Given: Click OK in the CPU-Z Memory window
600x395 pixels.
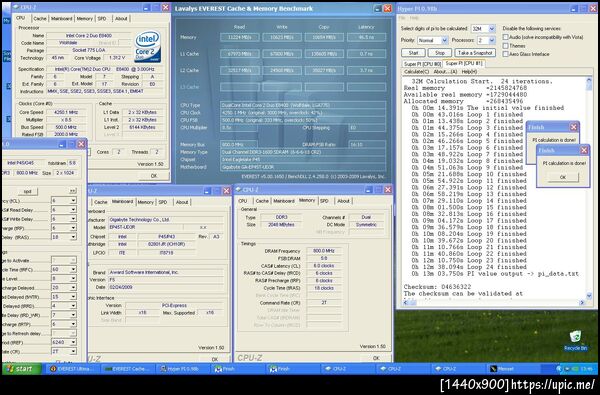Looking at the screenshot, I should 376,358.
